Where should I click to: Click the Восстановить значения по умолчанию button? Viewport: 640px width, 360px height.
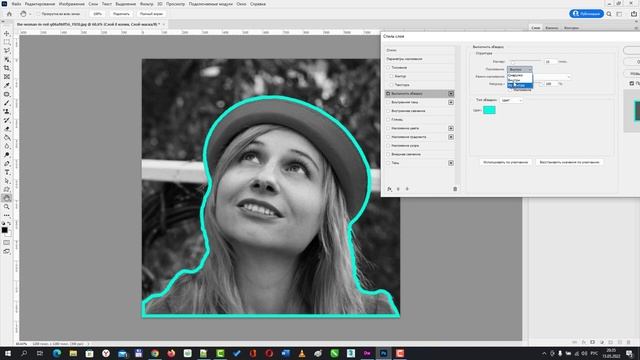(569, 162)
